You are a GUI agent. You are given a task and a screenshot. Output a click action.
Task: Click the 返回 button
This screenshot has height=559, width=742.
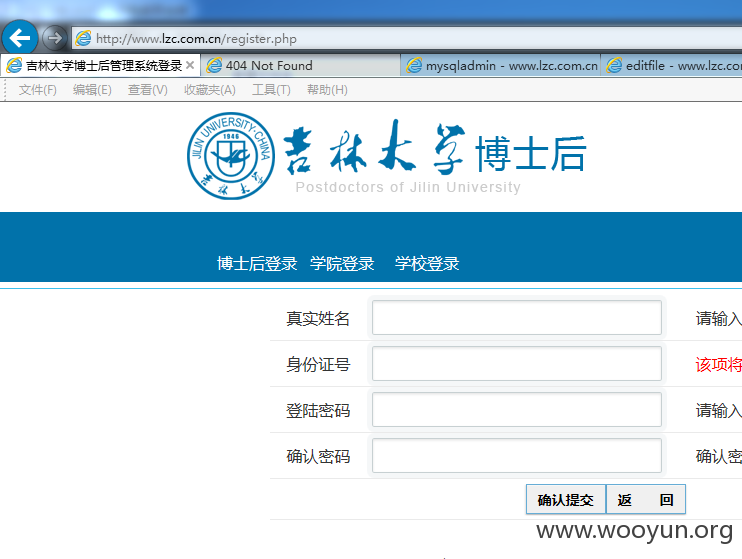coord(645,499)
